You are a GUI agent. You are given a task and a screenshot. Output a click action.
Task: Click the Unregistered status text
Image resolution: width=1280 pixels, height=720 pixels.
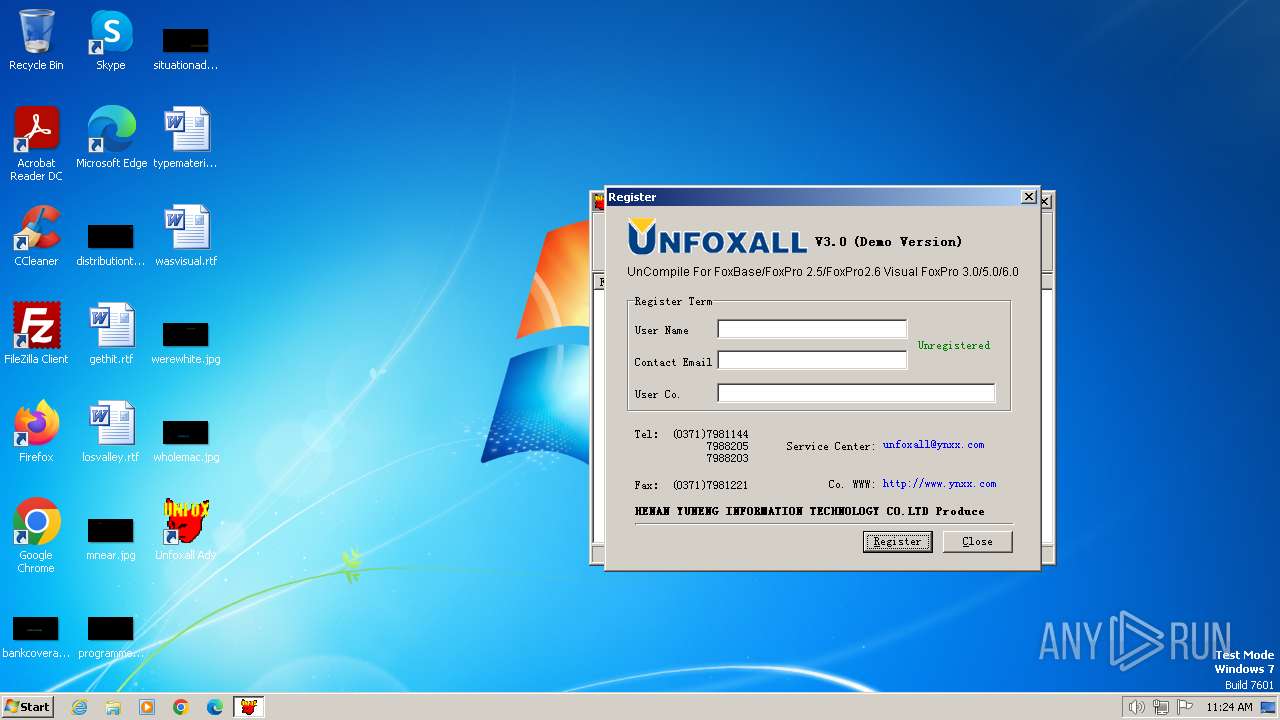coord(954,345)
